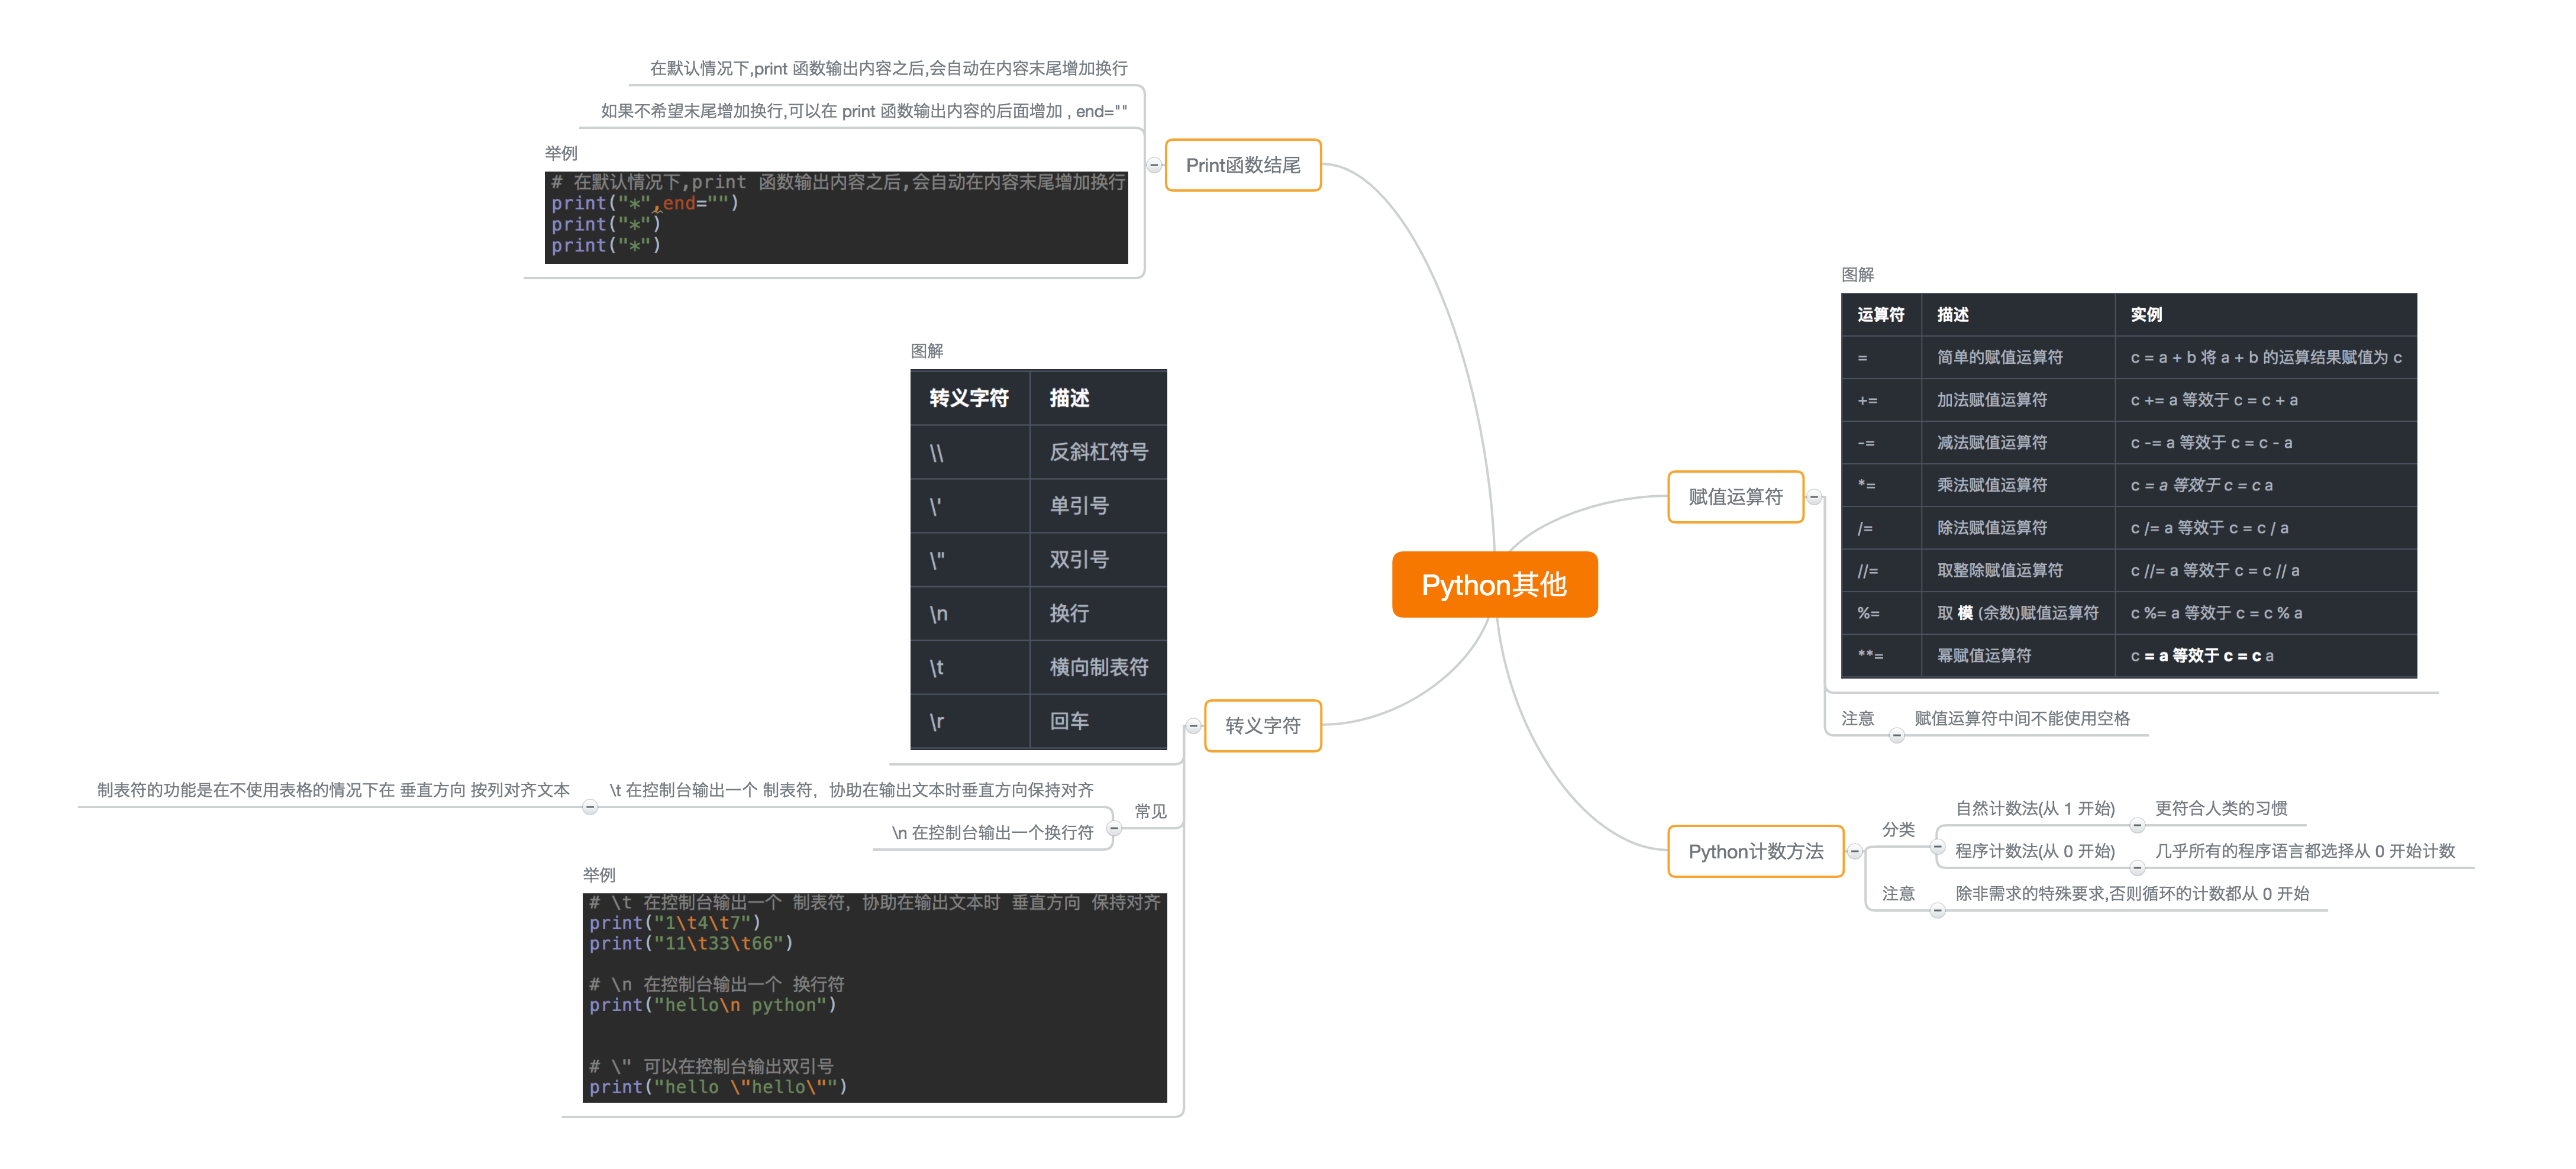Image resolution: width=2576 pixels, height=1169 pixels.
Task: Select the 赋值运算符 node
Action: click(1735, 497)
